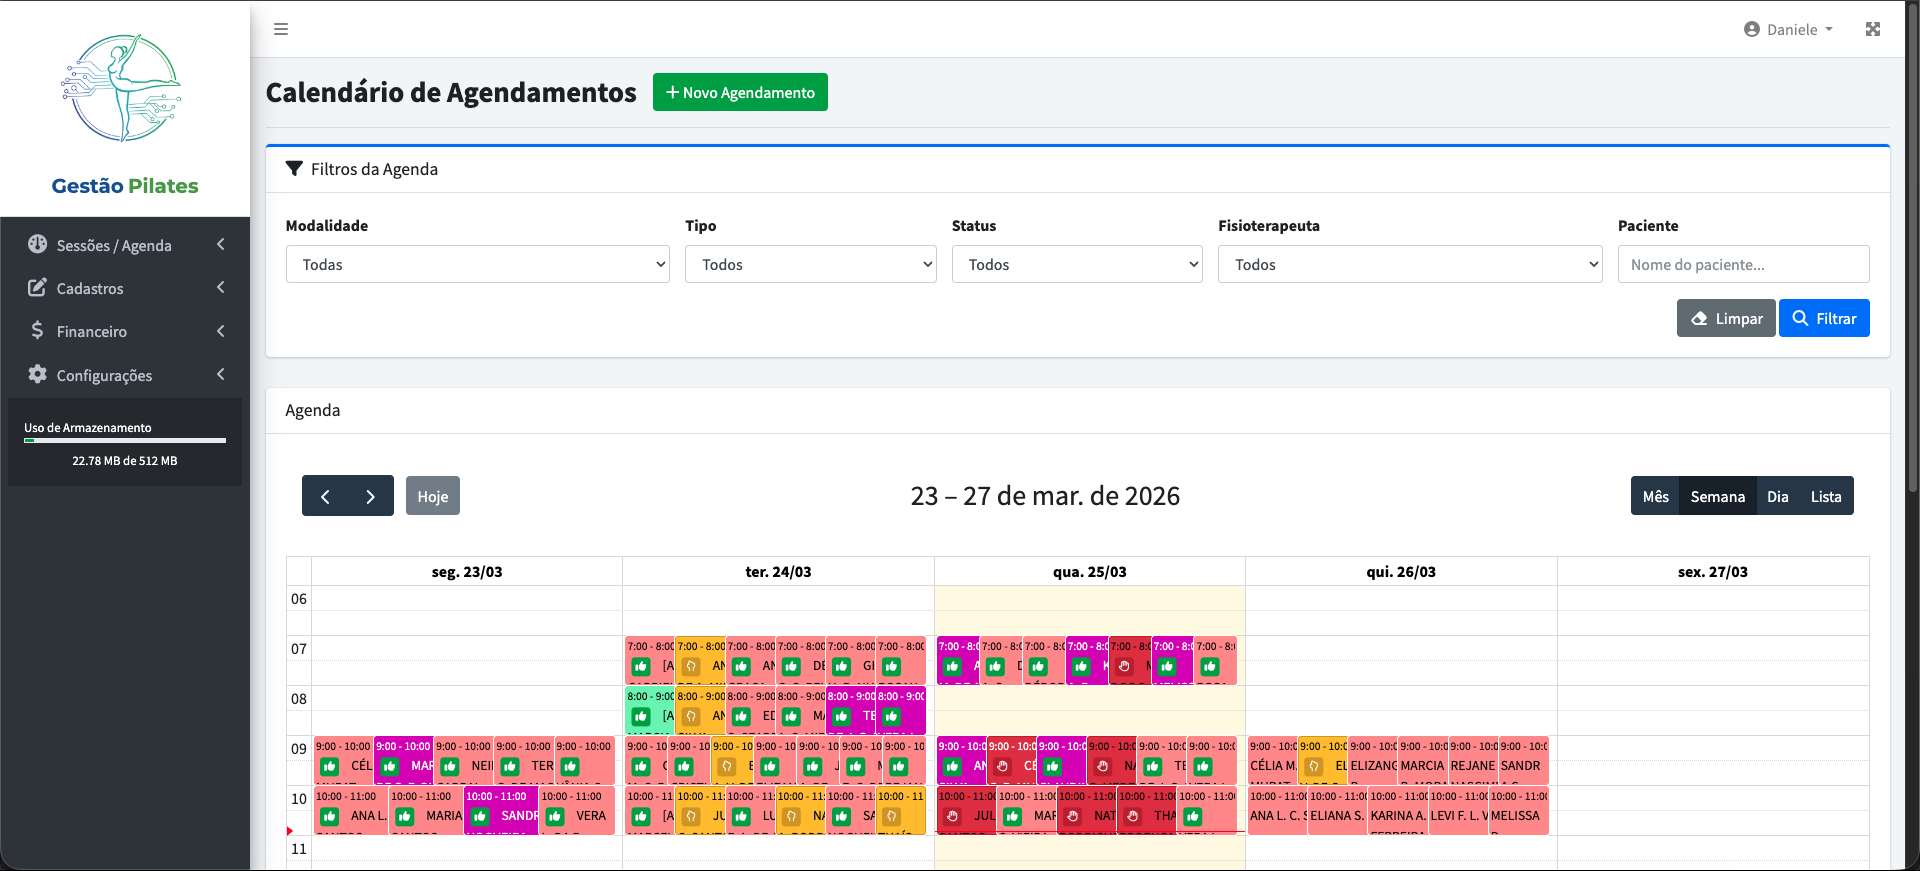Image resolution: width=1920 pixels, height=871 pixels.
Task: Open the Modalidade dropdown
Action: pos(477,264)
